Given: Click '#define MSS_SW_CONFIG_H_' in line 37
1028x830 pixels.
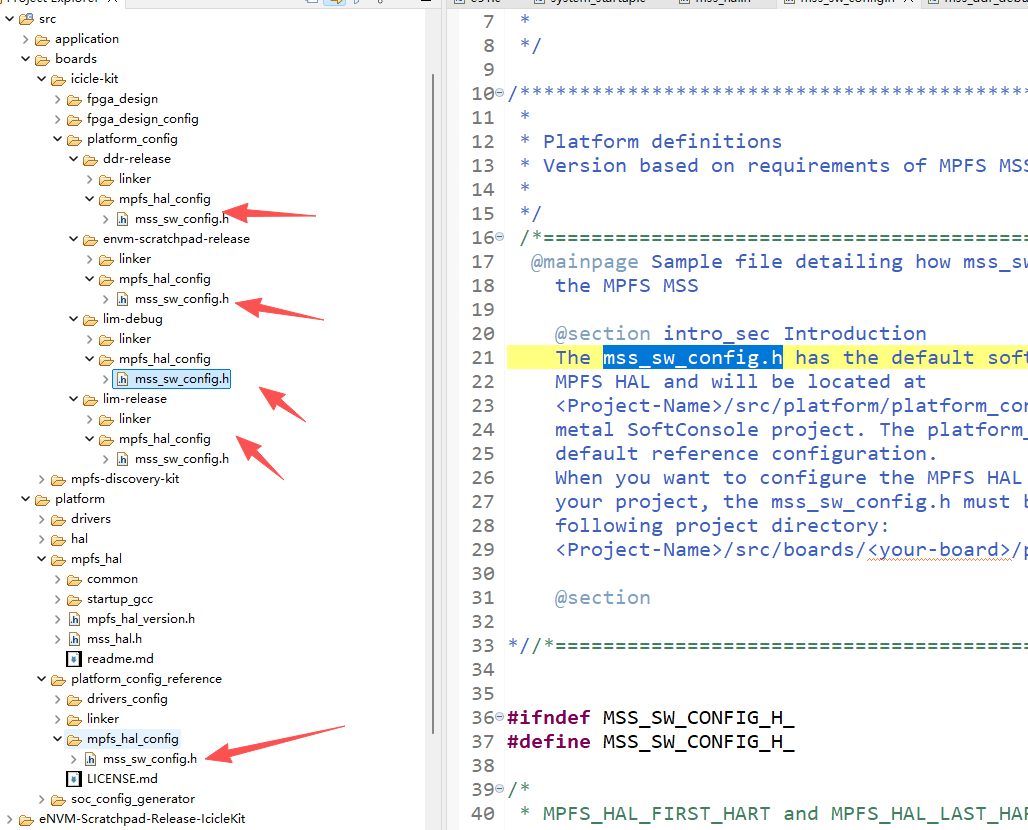Looking at the screenshot, I should click(650, 741).
